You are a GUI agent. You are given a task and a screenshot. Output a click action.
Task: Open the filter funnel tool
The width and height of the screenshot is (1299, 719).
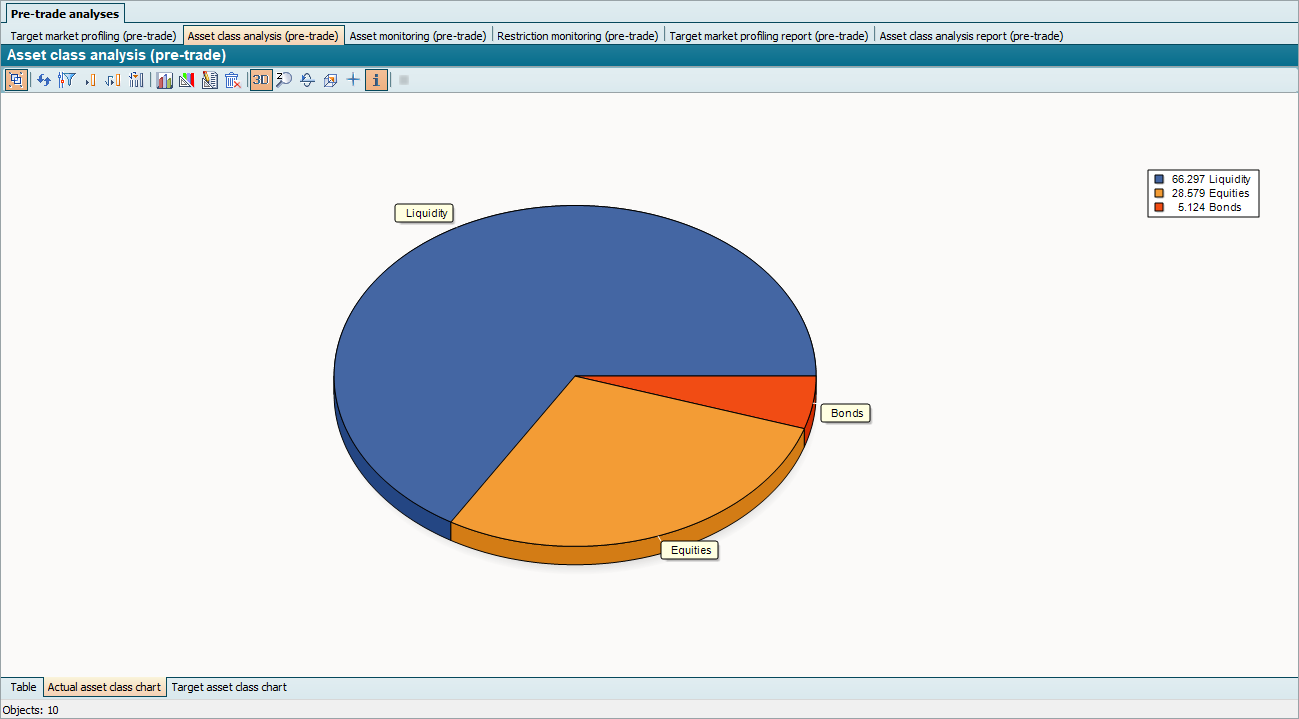pos(67,80)
